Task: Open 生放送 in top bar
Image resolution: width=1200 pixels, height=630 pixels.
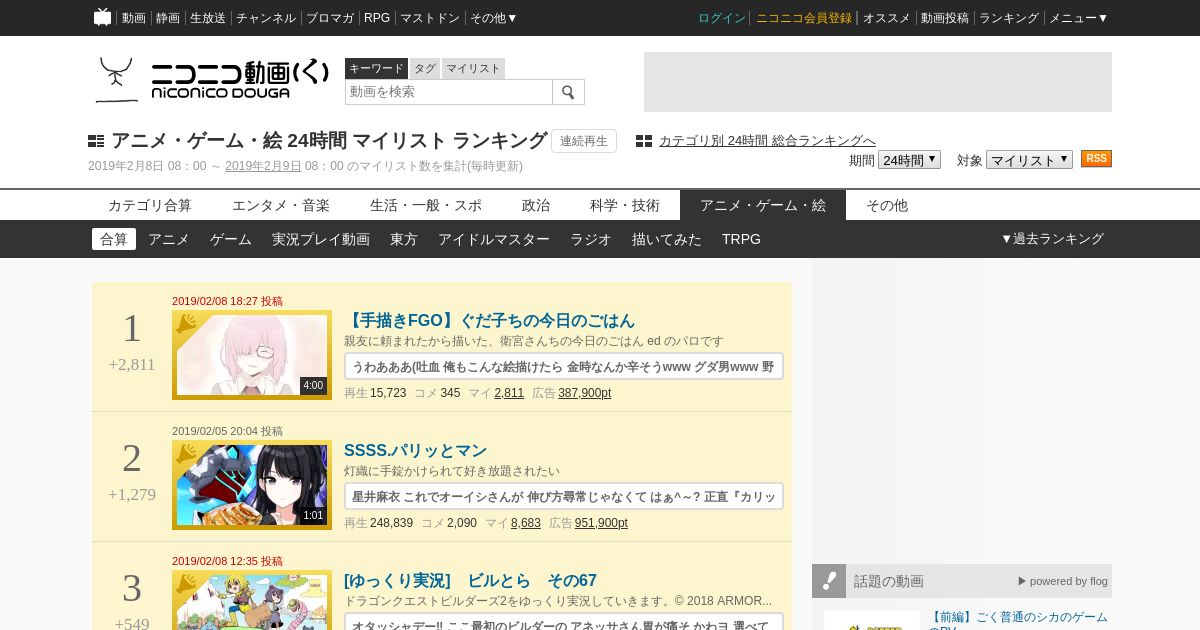Action: tap(208, 18)
